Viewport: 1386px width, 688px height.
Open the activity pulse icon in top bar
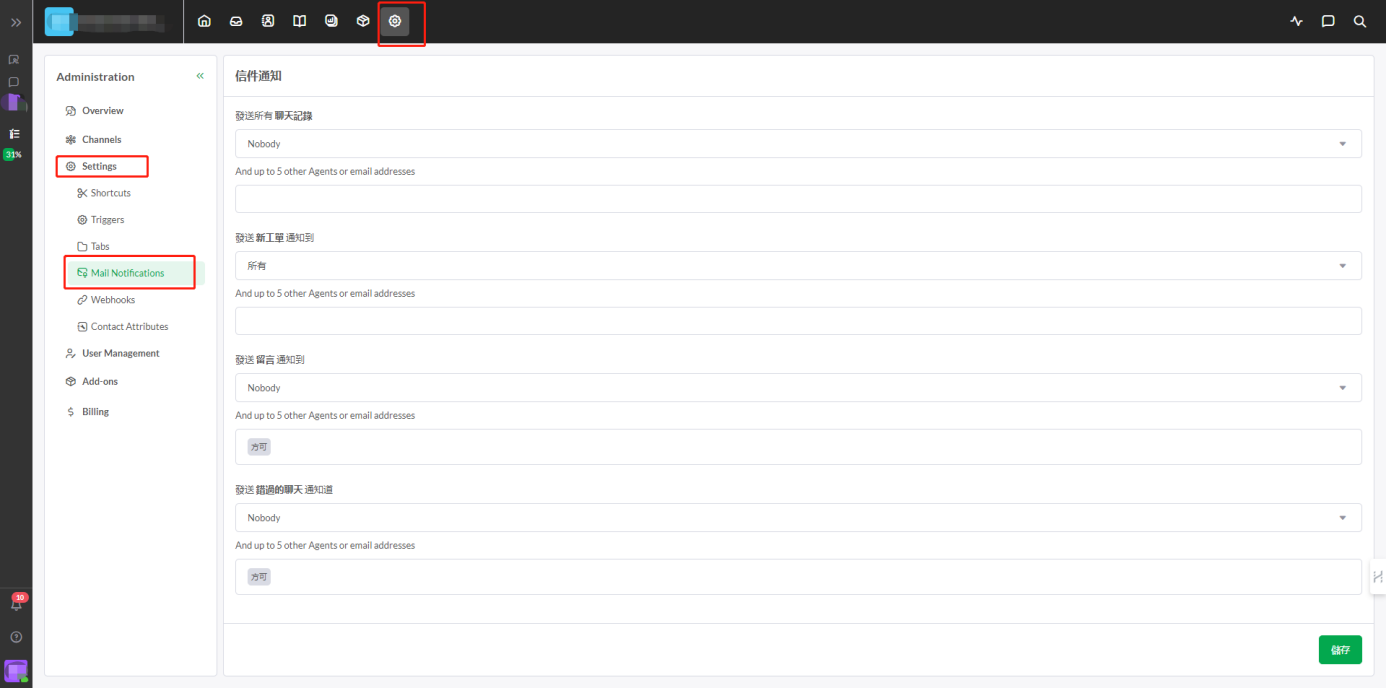pyautogui.click(x=1297, y=21)
